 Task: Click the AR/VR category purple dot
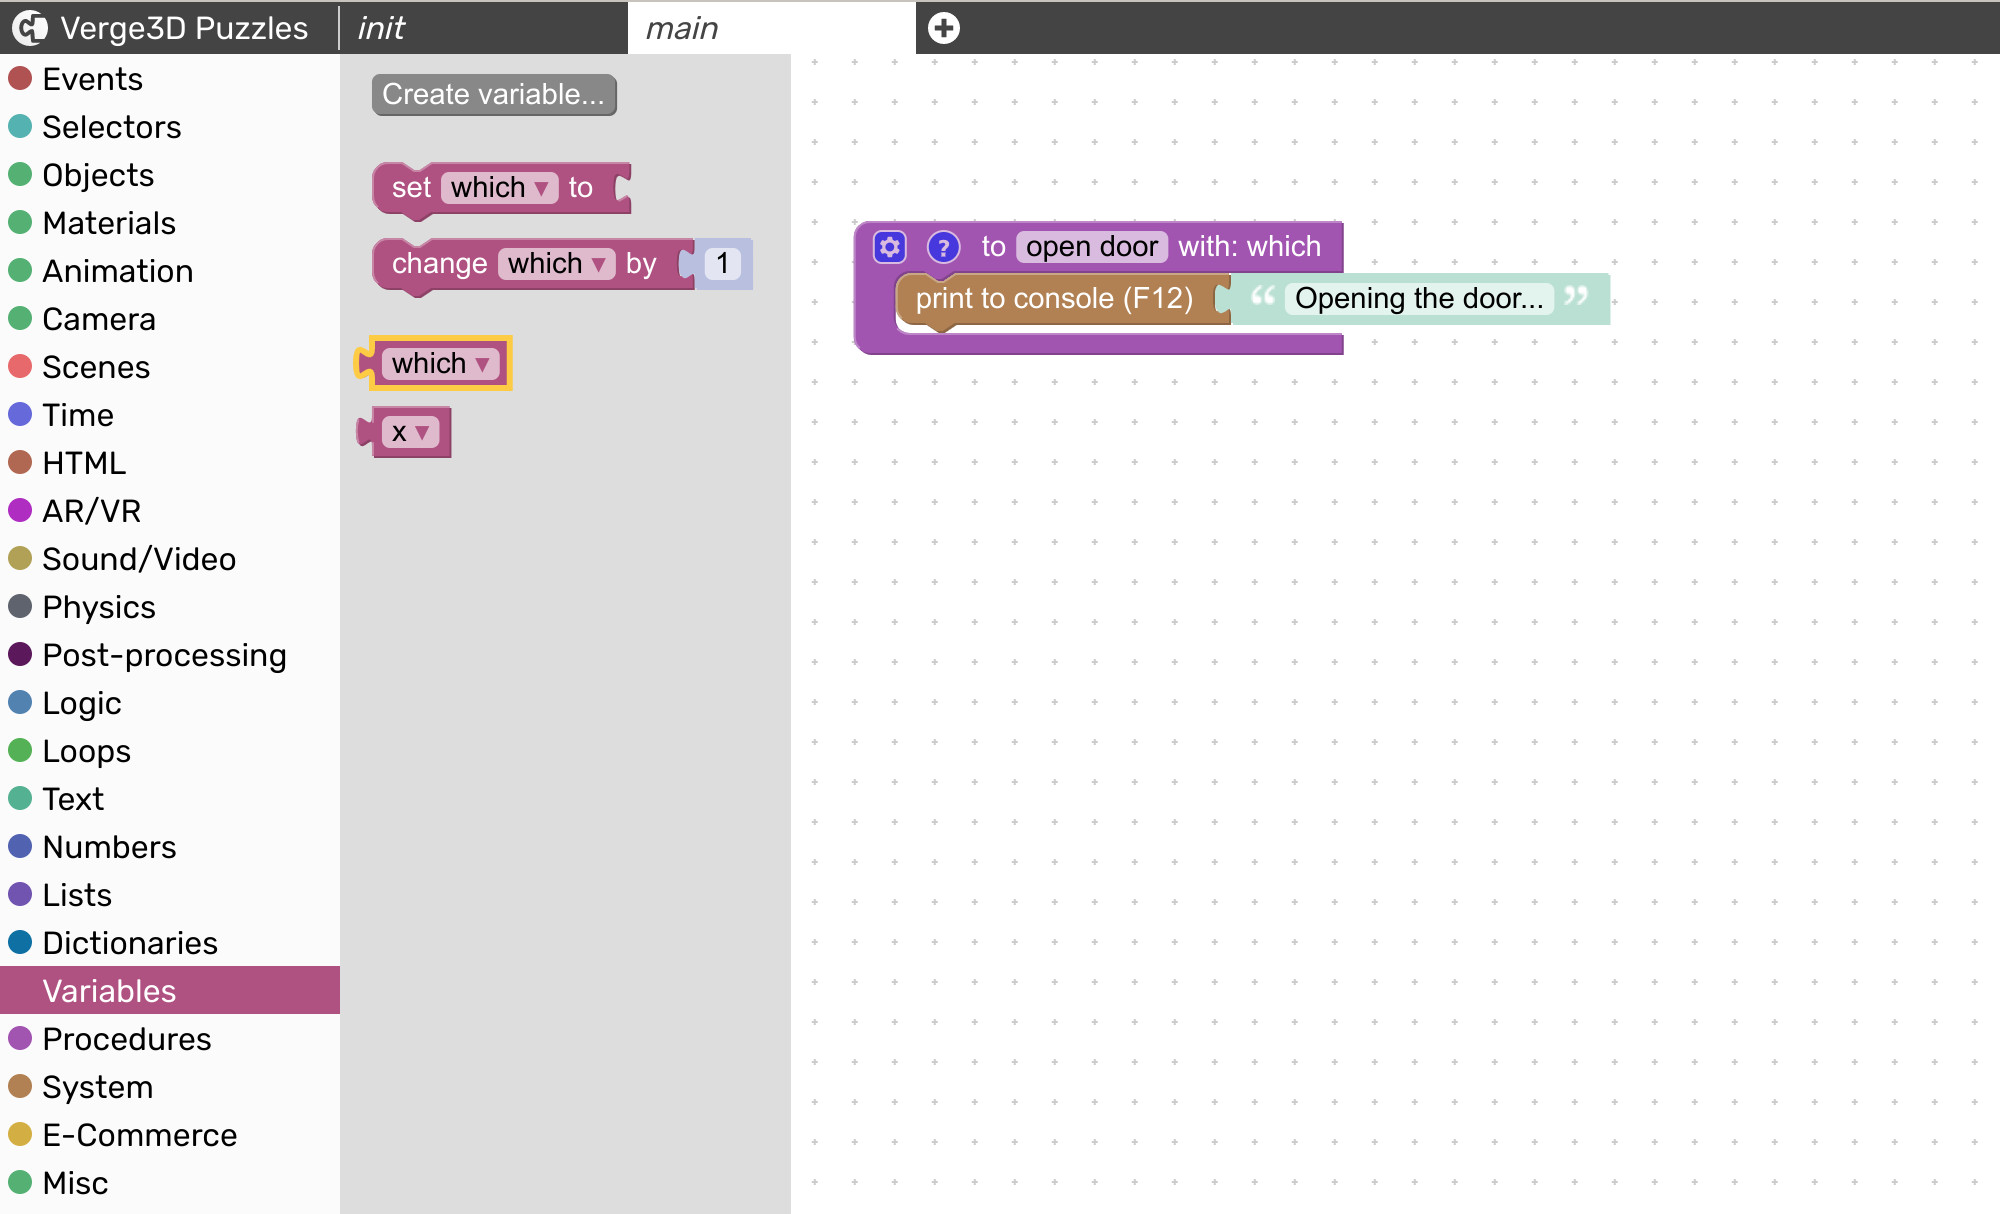(20, 510)
